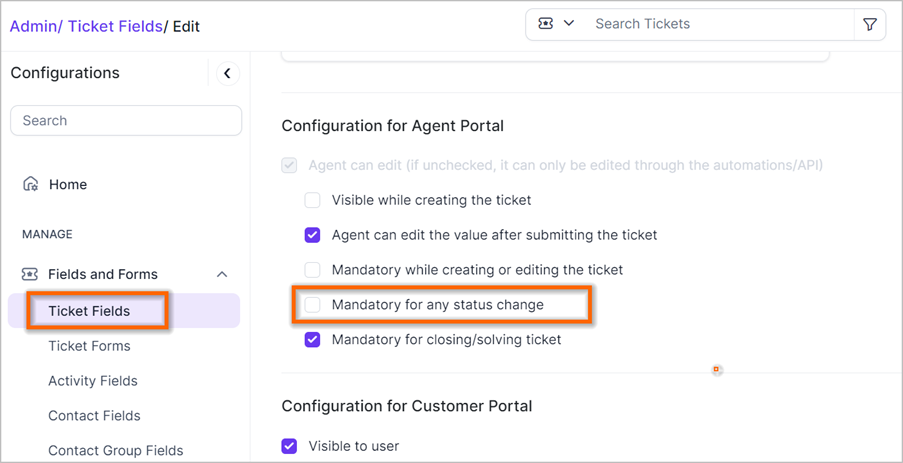
Task: Open Activity Fields in sidebar
Action: coord(93,381)
